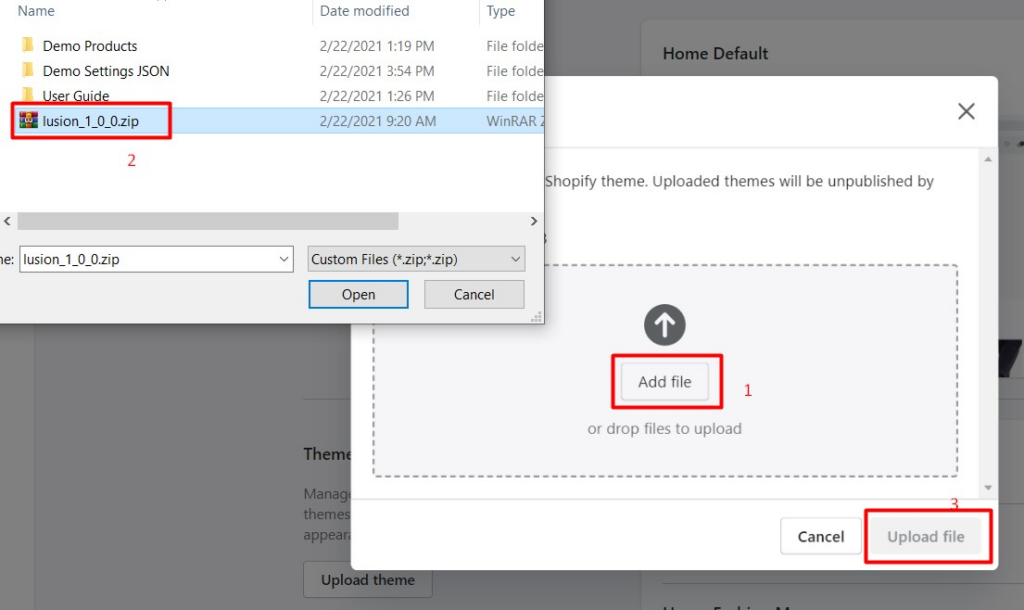Click the date 2/22/2021 1:26 PM
1024x610 pixels.
point(377,96)
